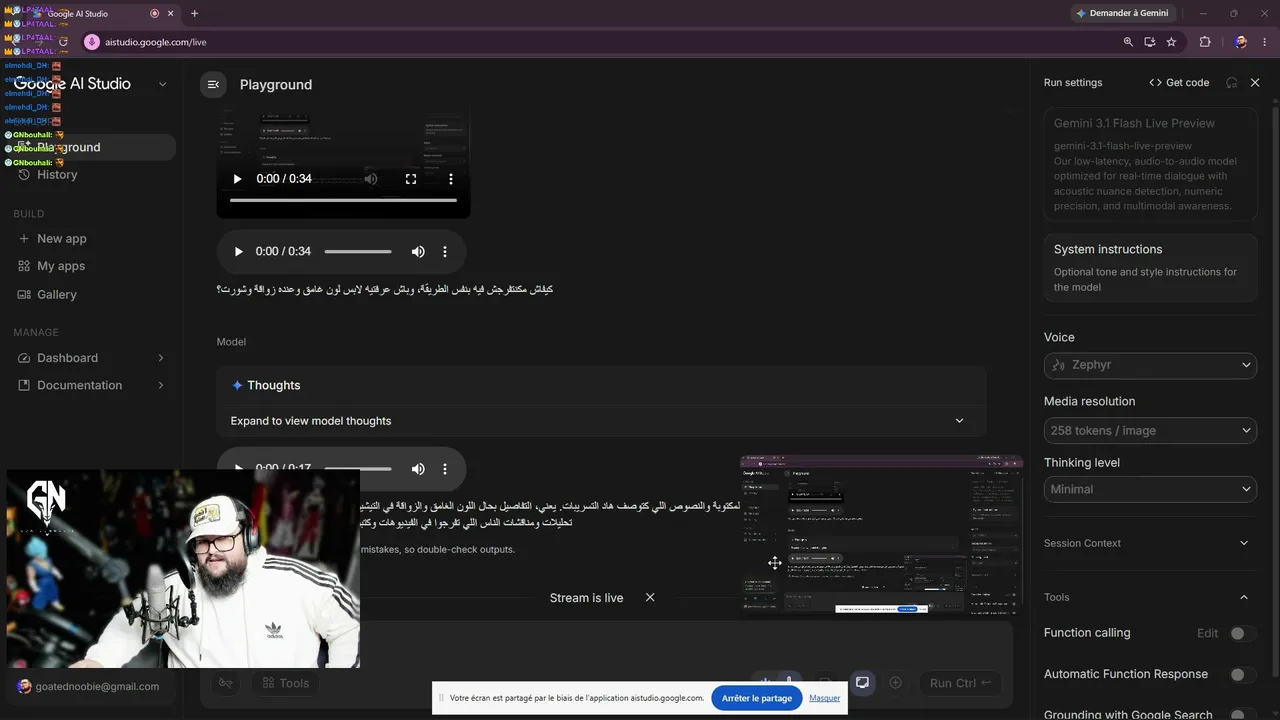Seek within the 0:34 audio progress bar

click(358, 252)
